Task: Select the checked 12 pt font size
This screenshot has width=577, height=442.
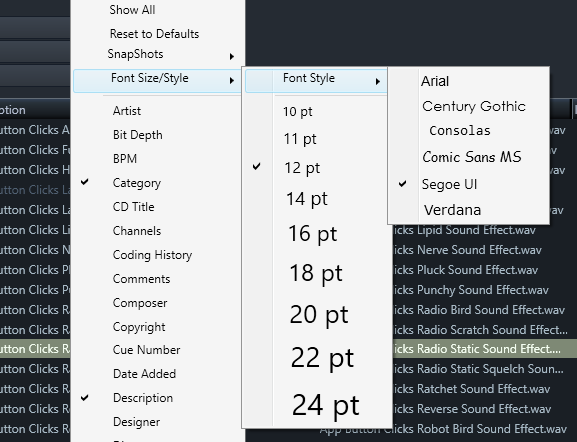Action: tap(302, 168)
